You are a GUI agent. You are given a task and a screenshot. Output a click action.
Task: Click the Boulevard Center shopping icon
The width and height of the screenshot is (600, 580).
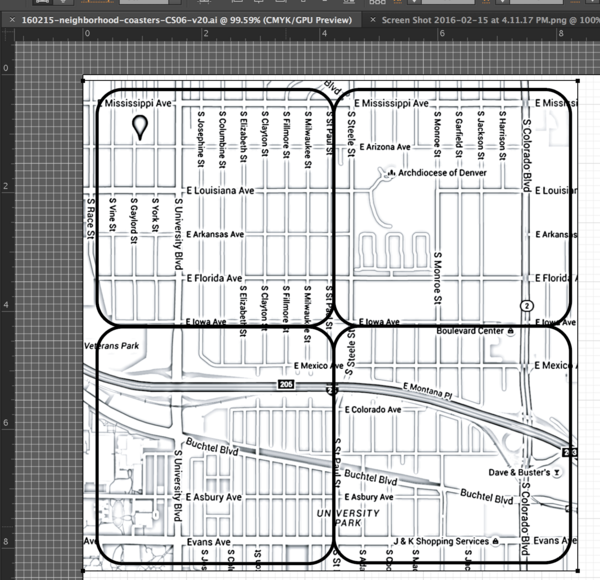(511, 330)
